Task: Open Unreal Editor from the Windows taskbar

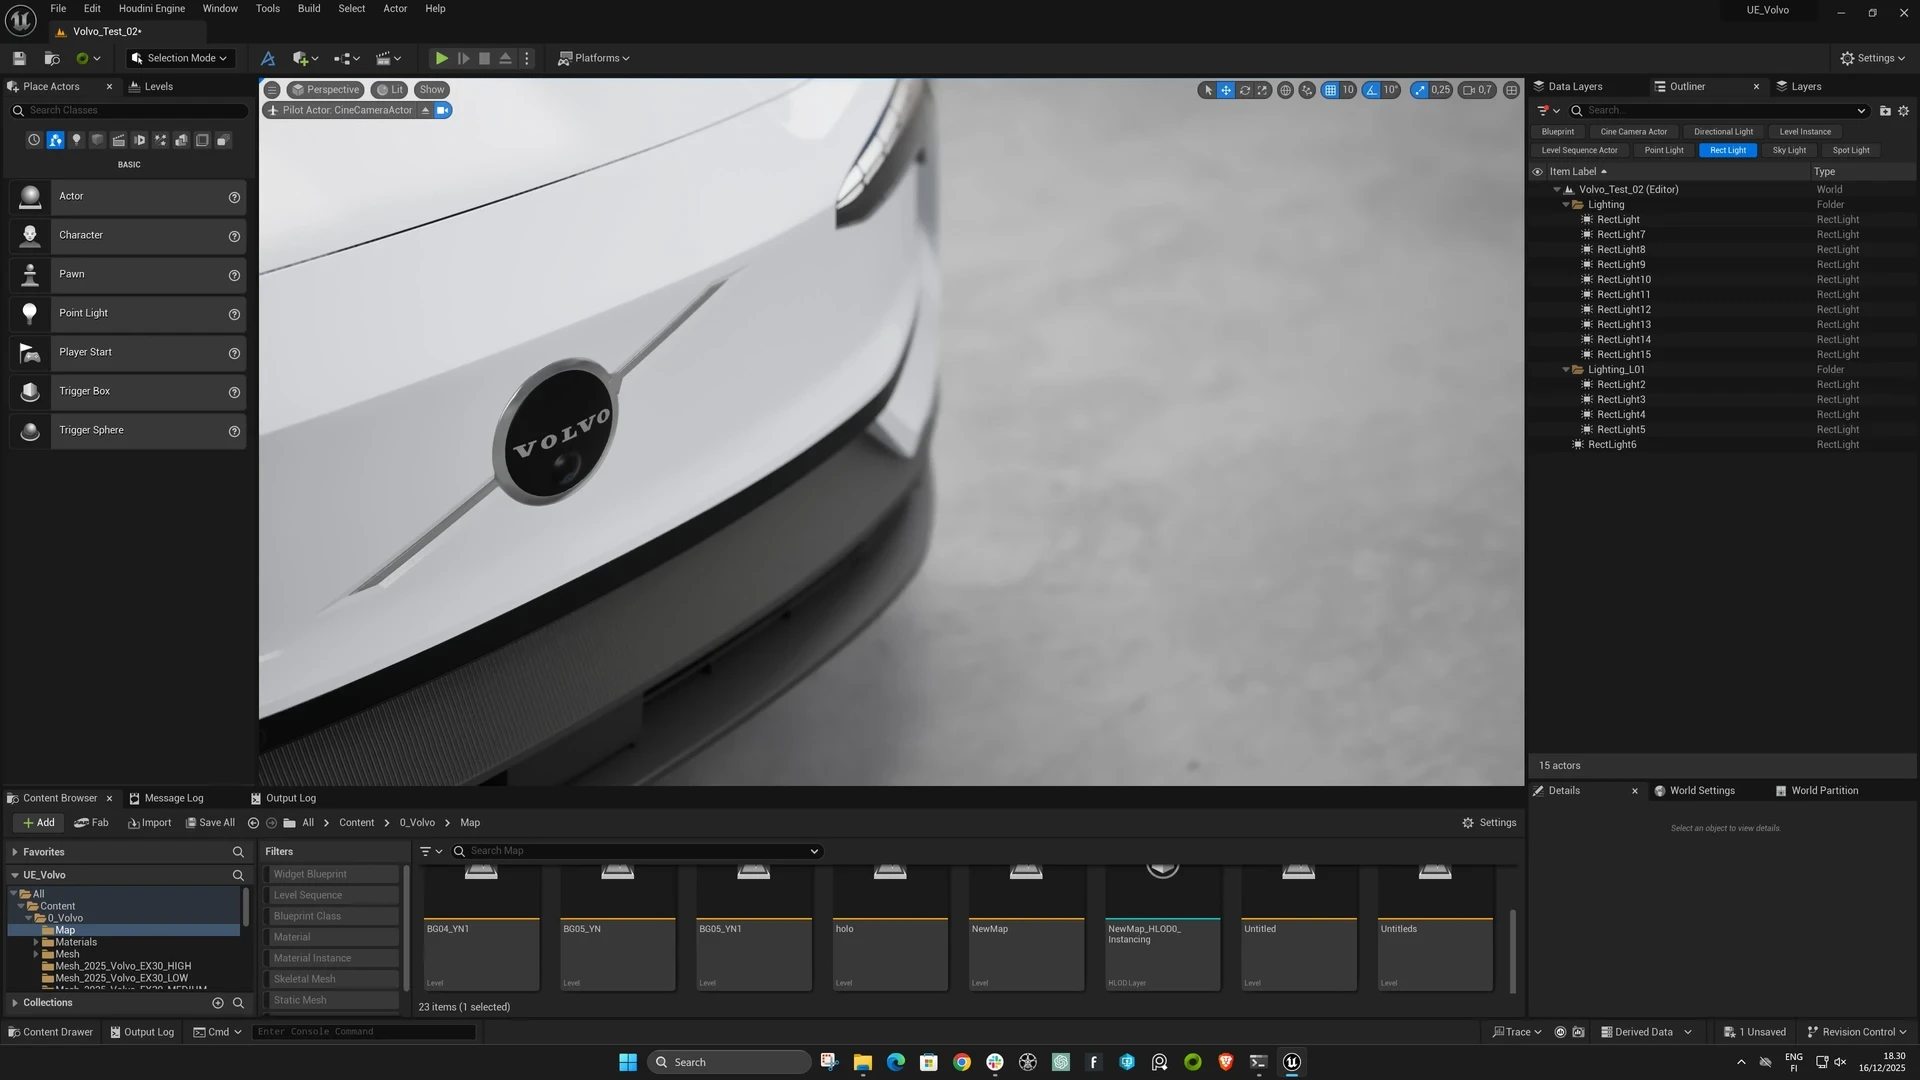Action: coord(1291,1062)
